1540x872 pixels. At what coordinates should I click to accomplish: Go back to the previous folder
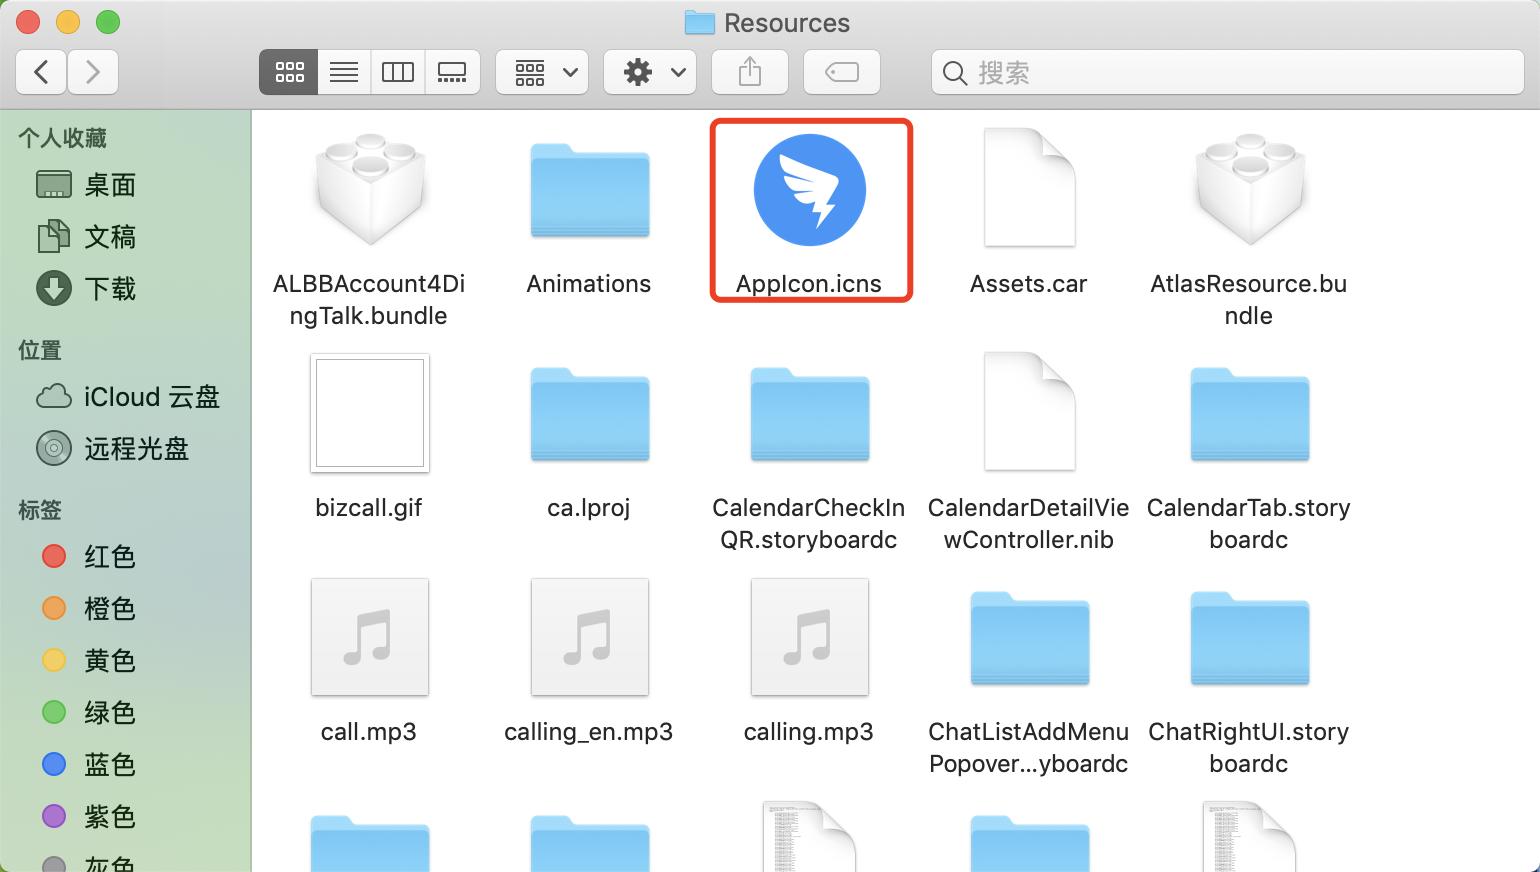[42, 72]
